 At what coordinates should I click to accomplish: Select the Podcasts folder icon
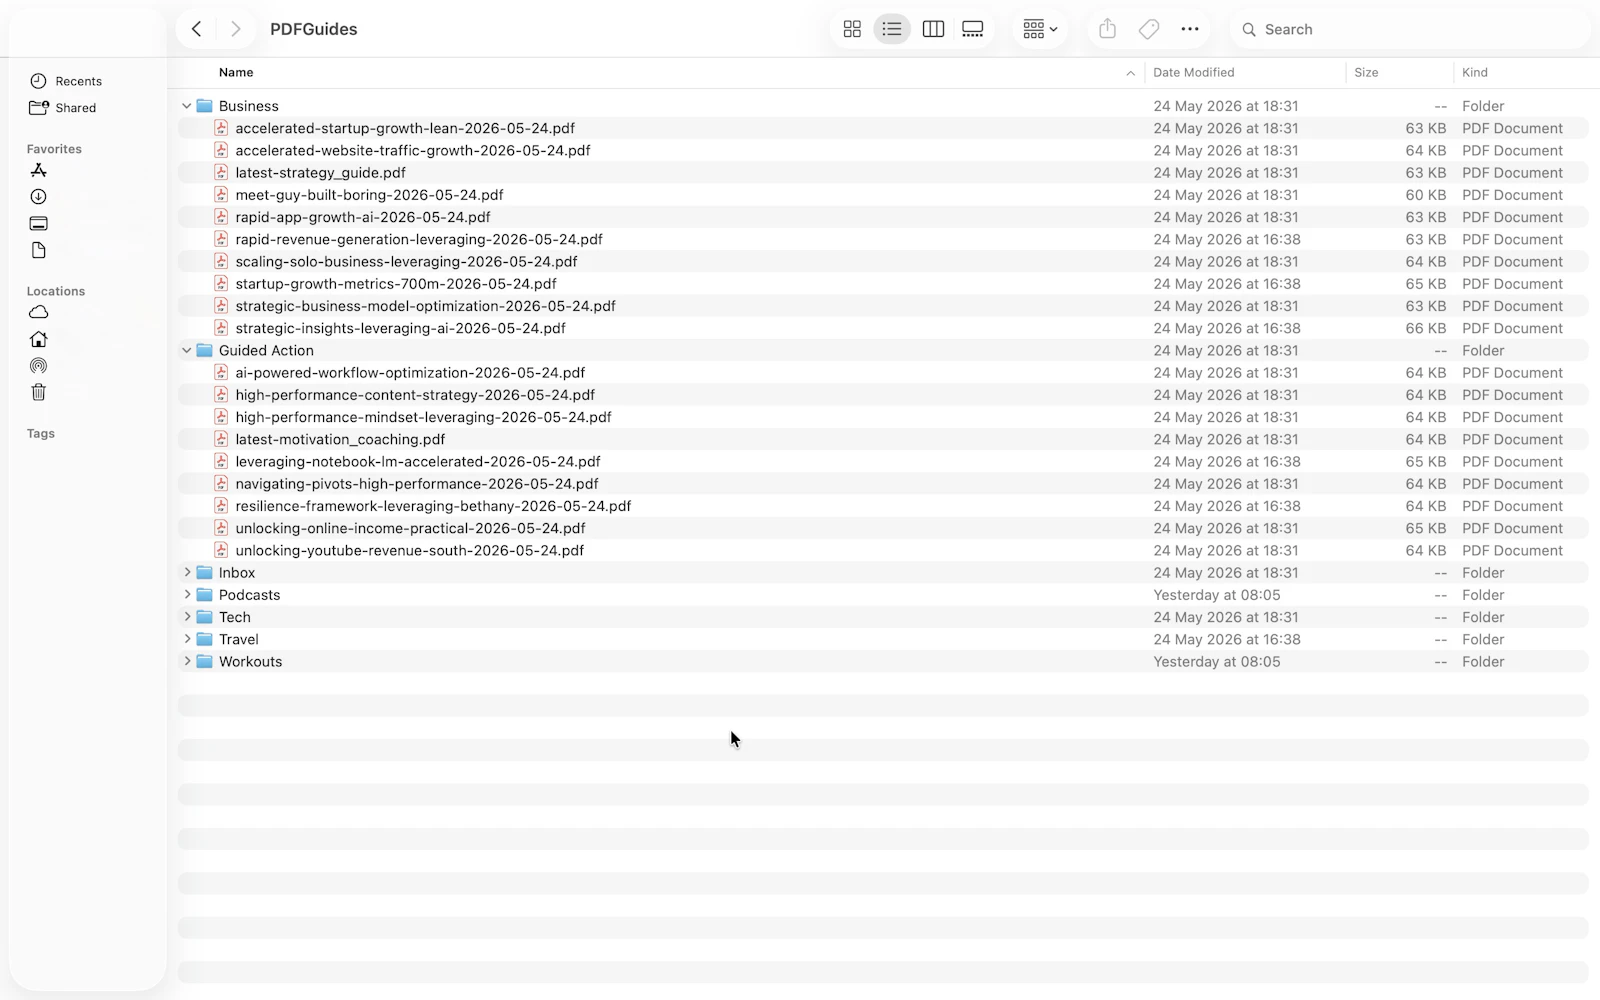[x=205, y=594]
